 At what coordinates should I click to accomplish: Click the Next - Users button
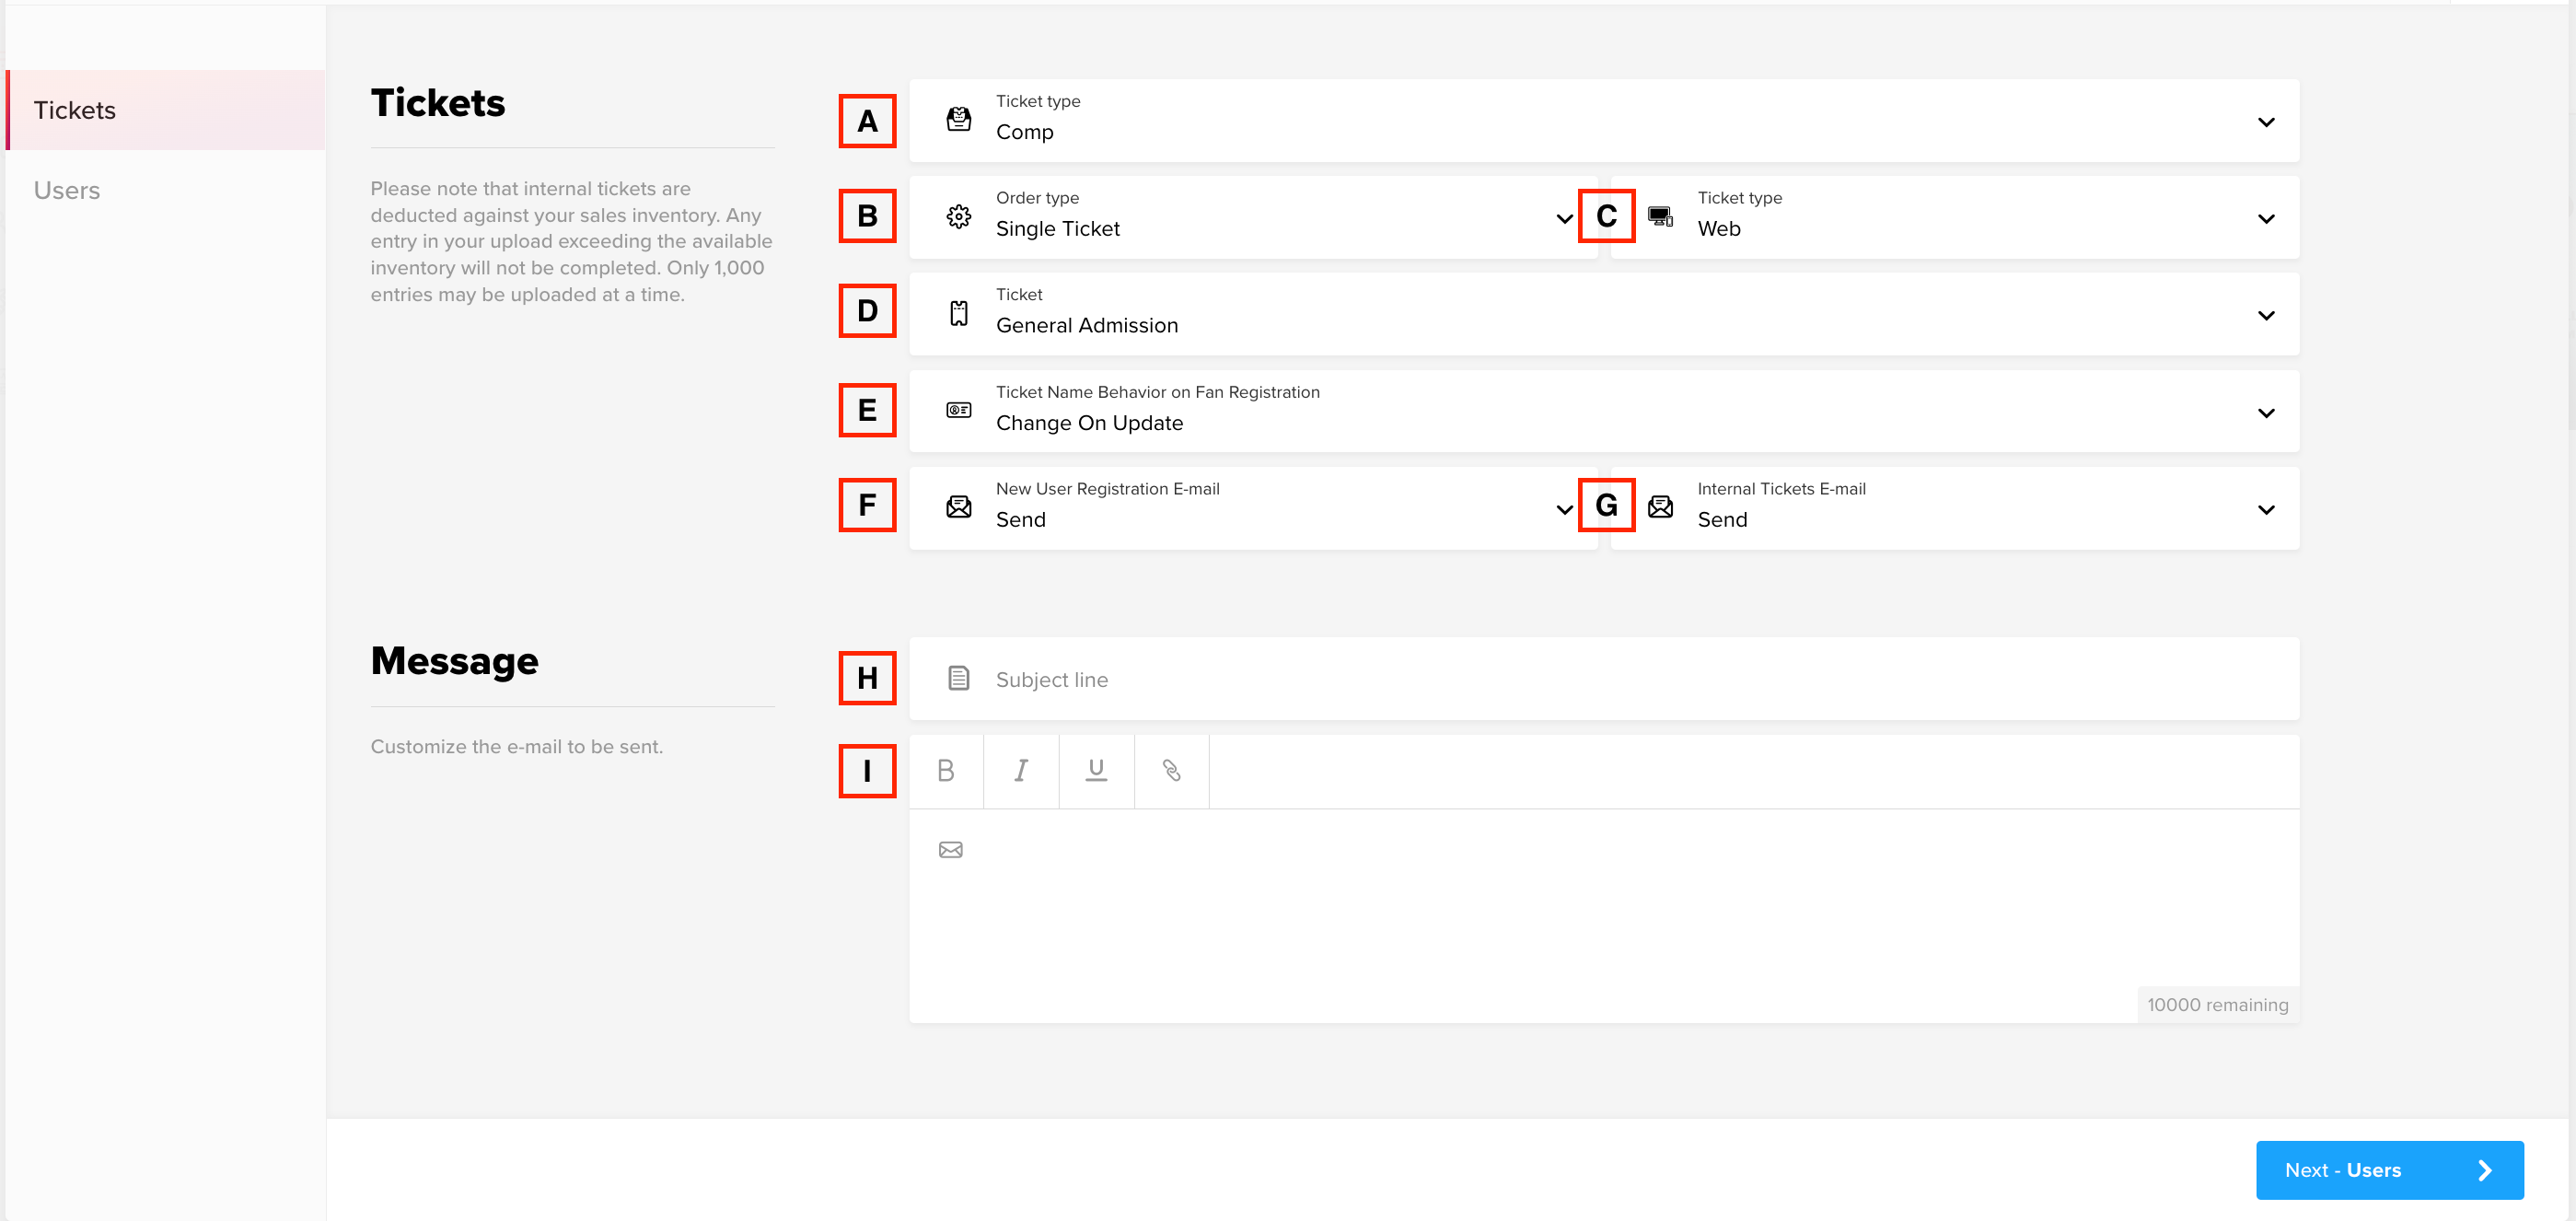2389,1170
